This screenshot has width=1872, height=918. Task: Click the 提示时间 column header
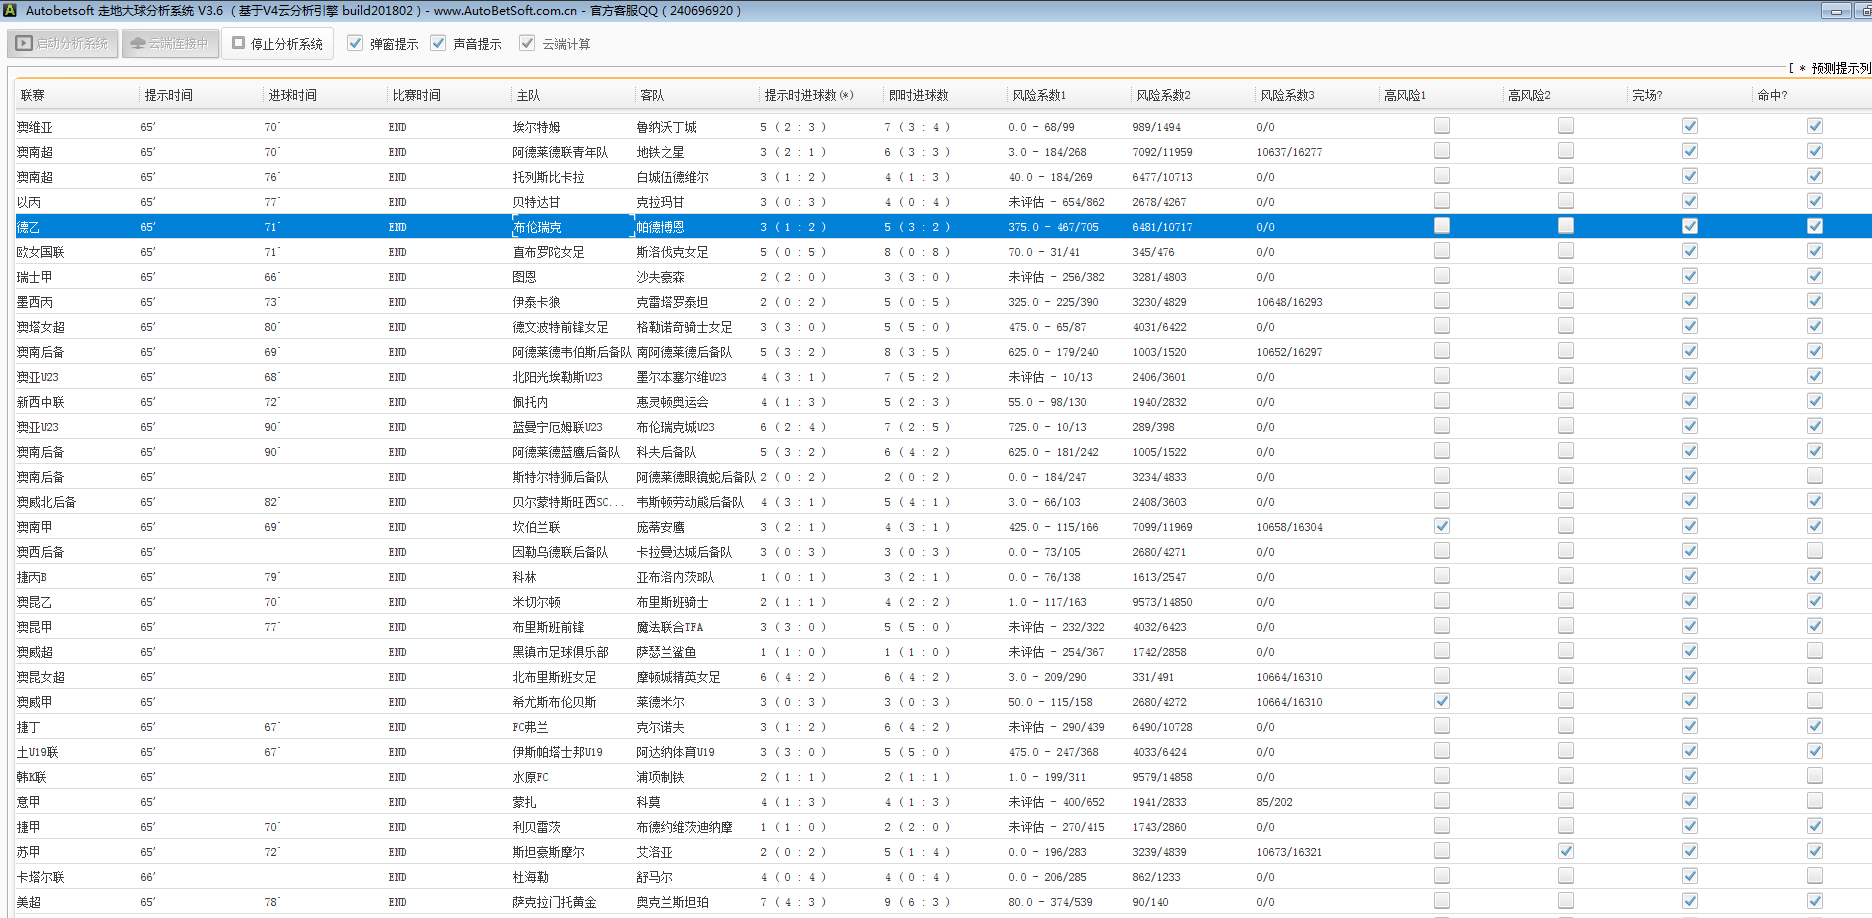click(168, 95)
